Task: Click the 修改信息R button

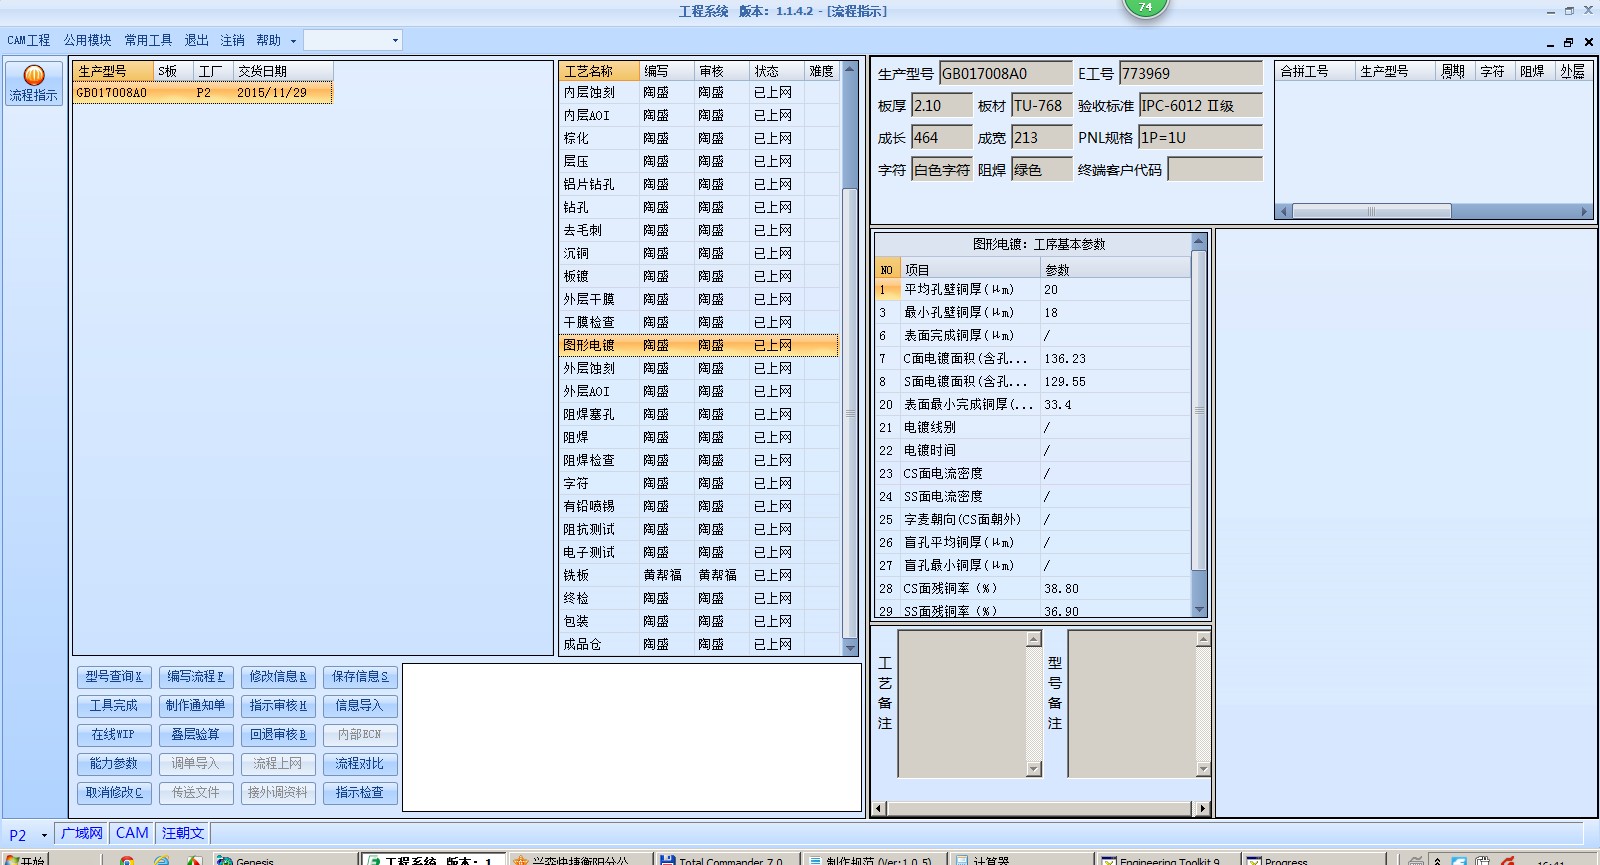Action: (278, 677)
